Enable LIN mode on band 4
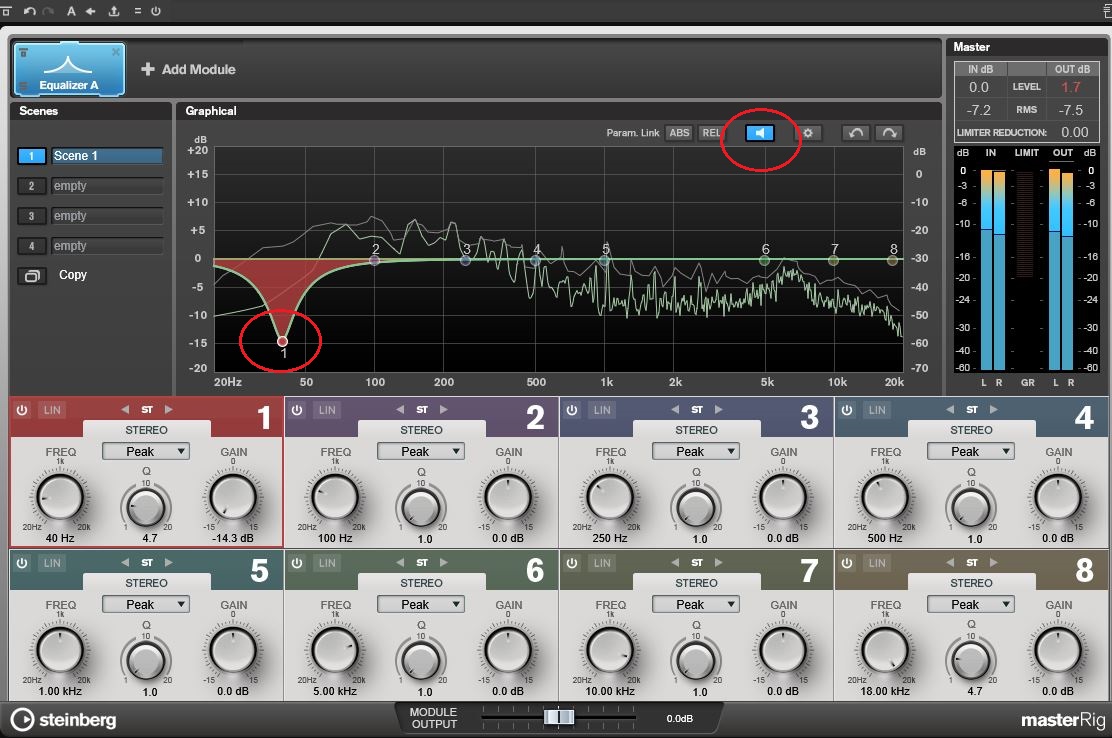 [877, 410]
